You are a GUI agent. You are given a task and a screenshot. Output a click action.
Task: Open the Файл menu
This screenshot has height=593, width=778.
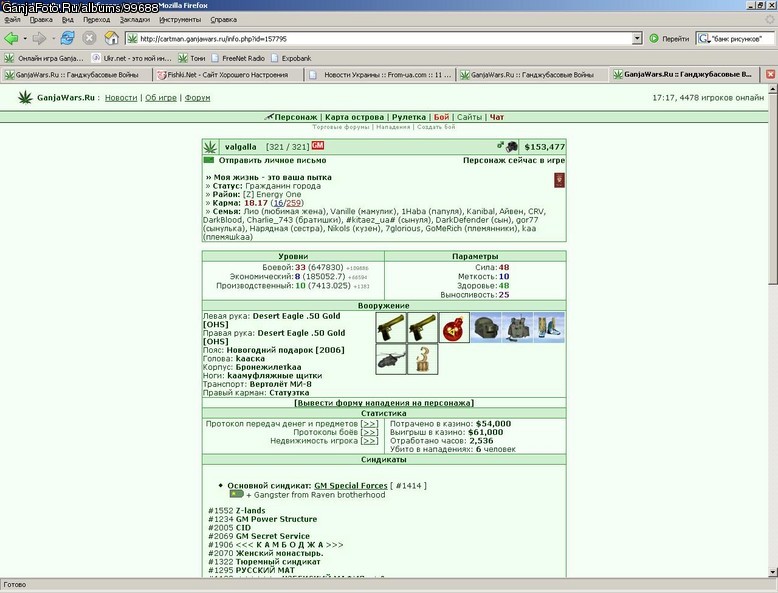(12, 20)
